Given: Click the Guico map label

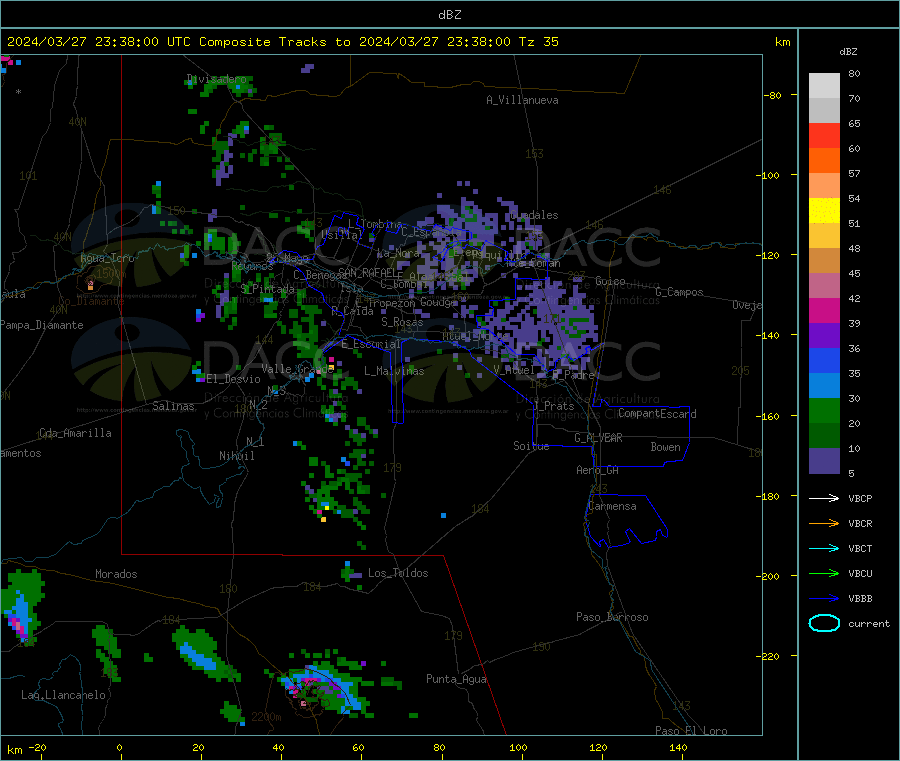Looking at the screenshot, I should tap(610, 281).
